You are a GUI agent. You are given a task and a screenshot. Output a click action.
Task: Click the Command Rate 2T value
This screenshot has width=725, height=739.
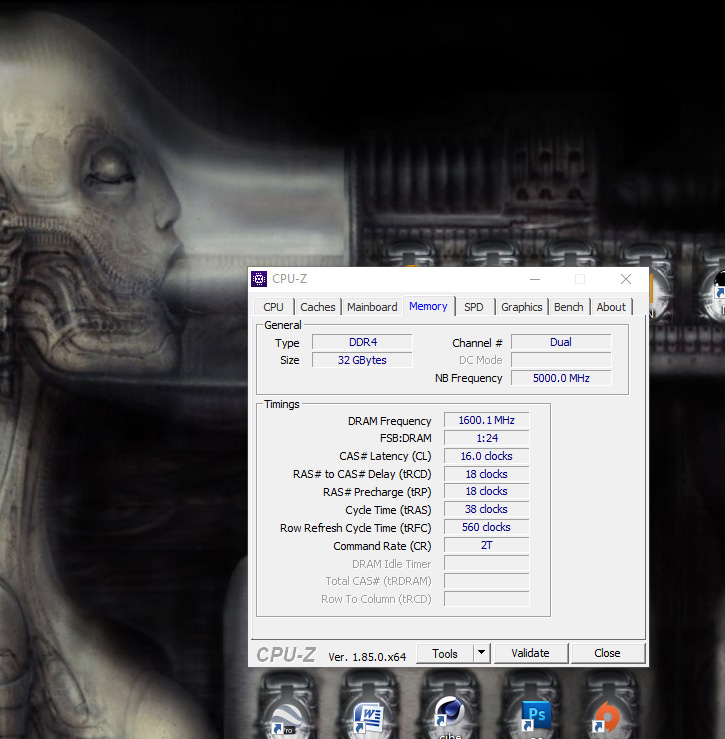(x=486, y=545)
